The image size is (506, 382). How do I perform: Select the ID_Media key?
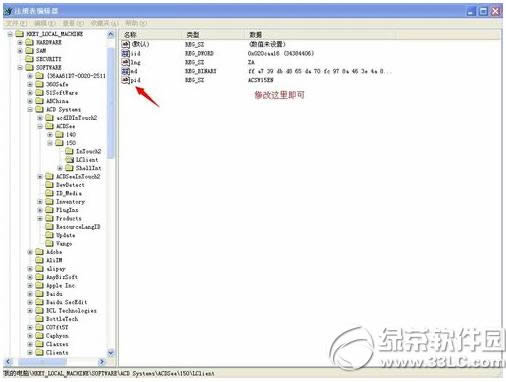pyautogui.click(x=69, y=193)
